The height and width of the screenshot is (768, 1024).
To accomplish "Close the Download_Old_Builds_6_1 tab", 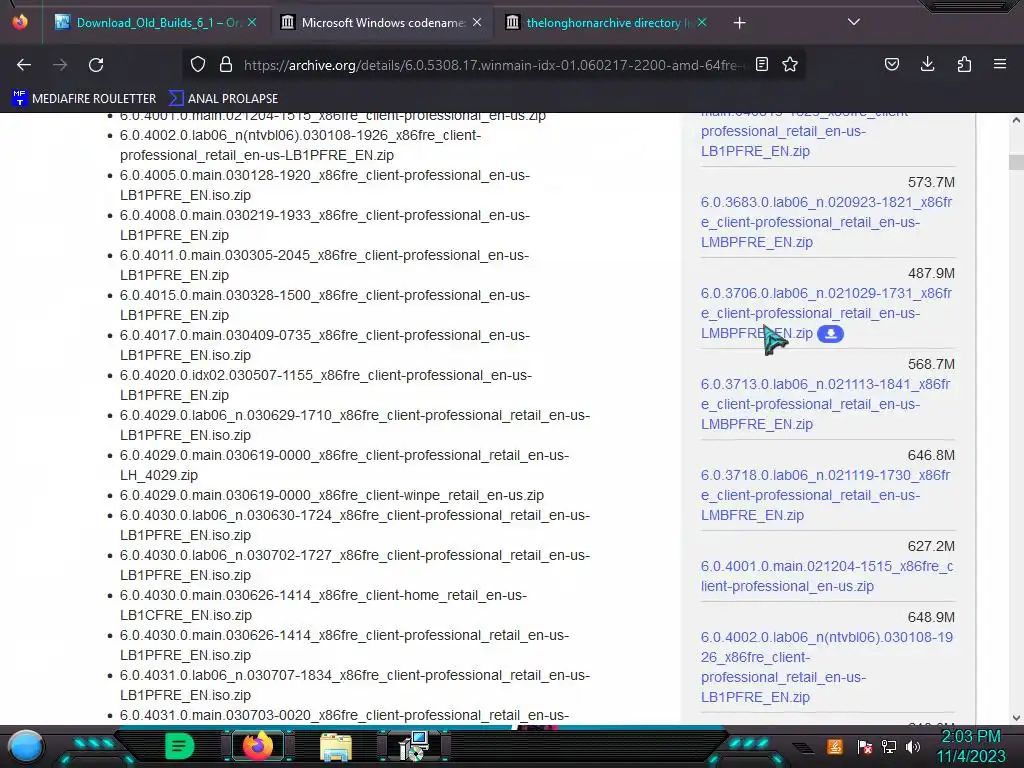I will (x=252, y=22).
